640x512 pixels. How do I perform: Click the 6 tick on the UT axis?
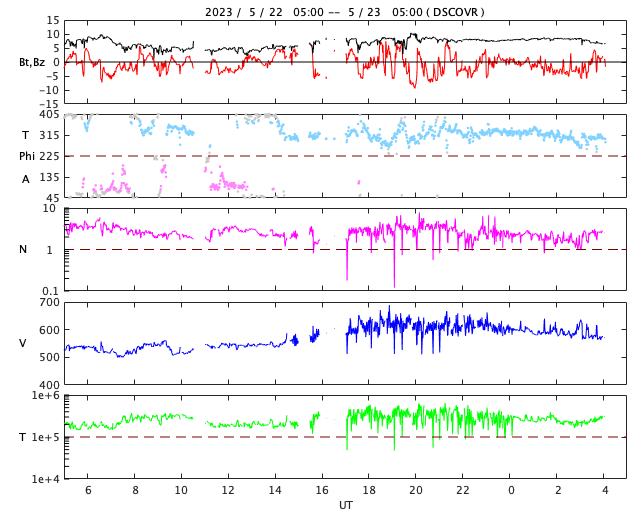88,490
